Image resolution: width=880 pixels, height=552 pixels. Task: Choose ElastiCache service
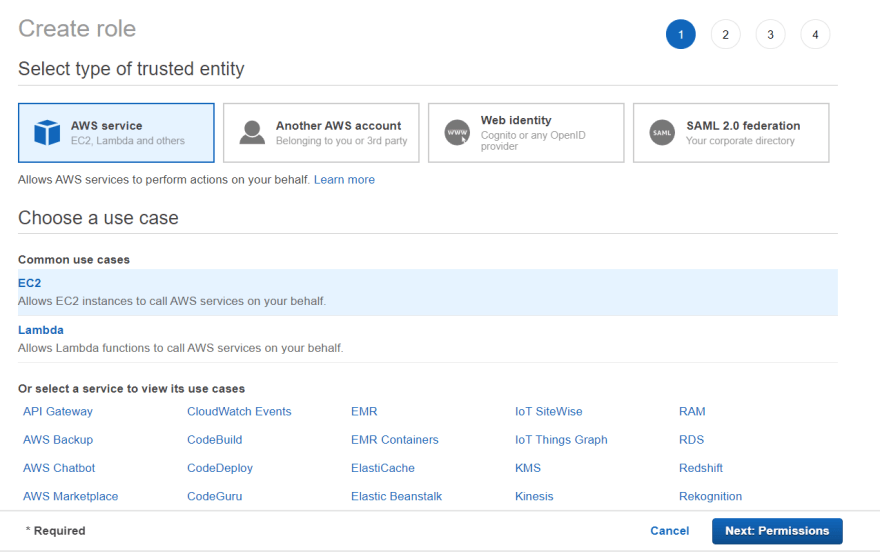383,468
